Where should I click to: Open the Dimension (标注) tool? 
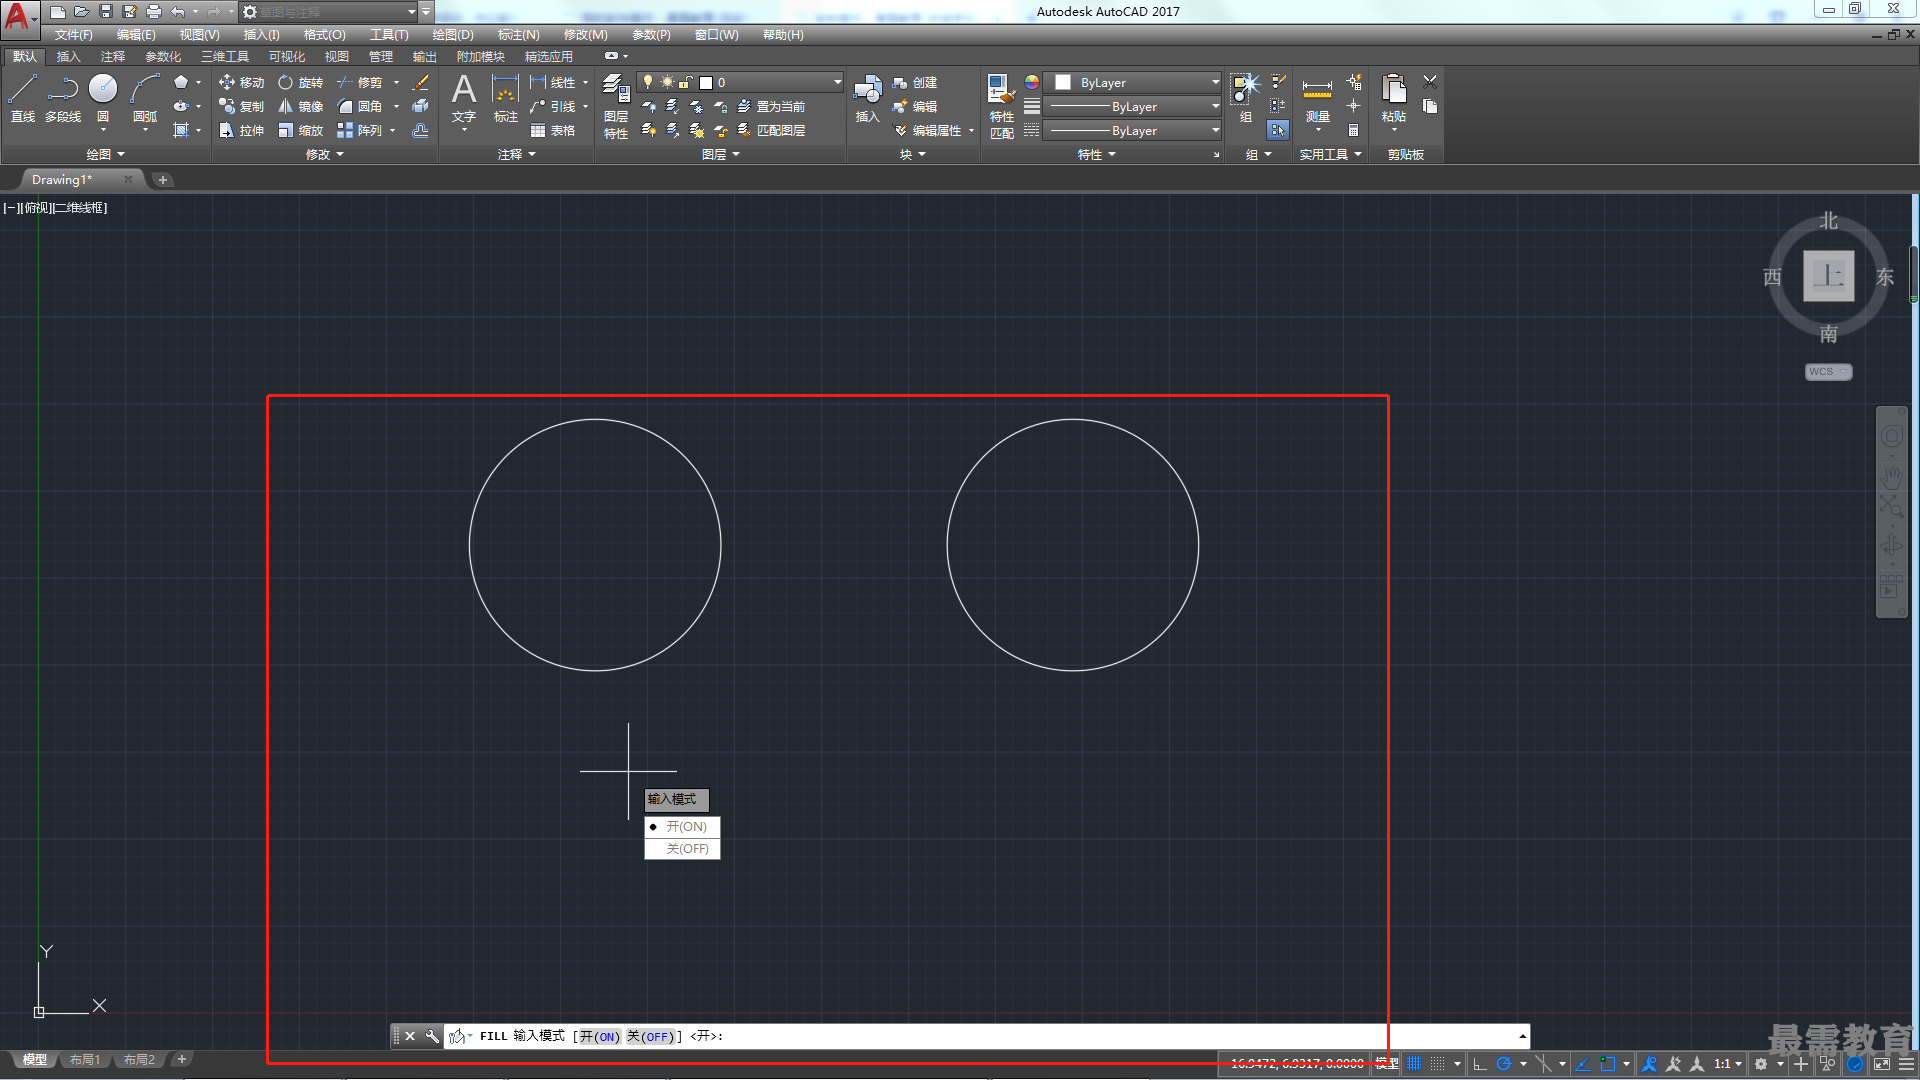(506, 98)
